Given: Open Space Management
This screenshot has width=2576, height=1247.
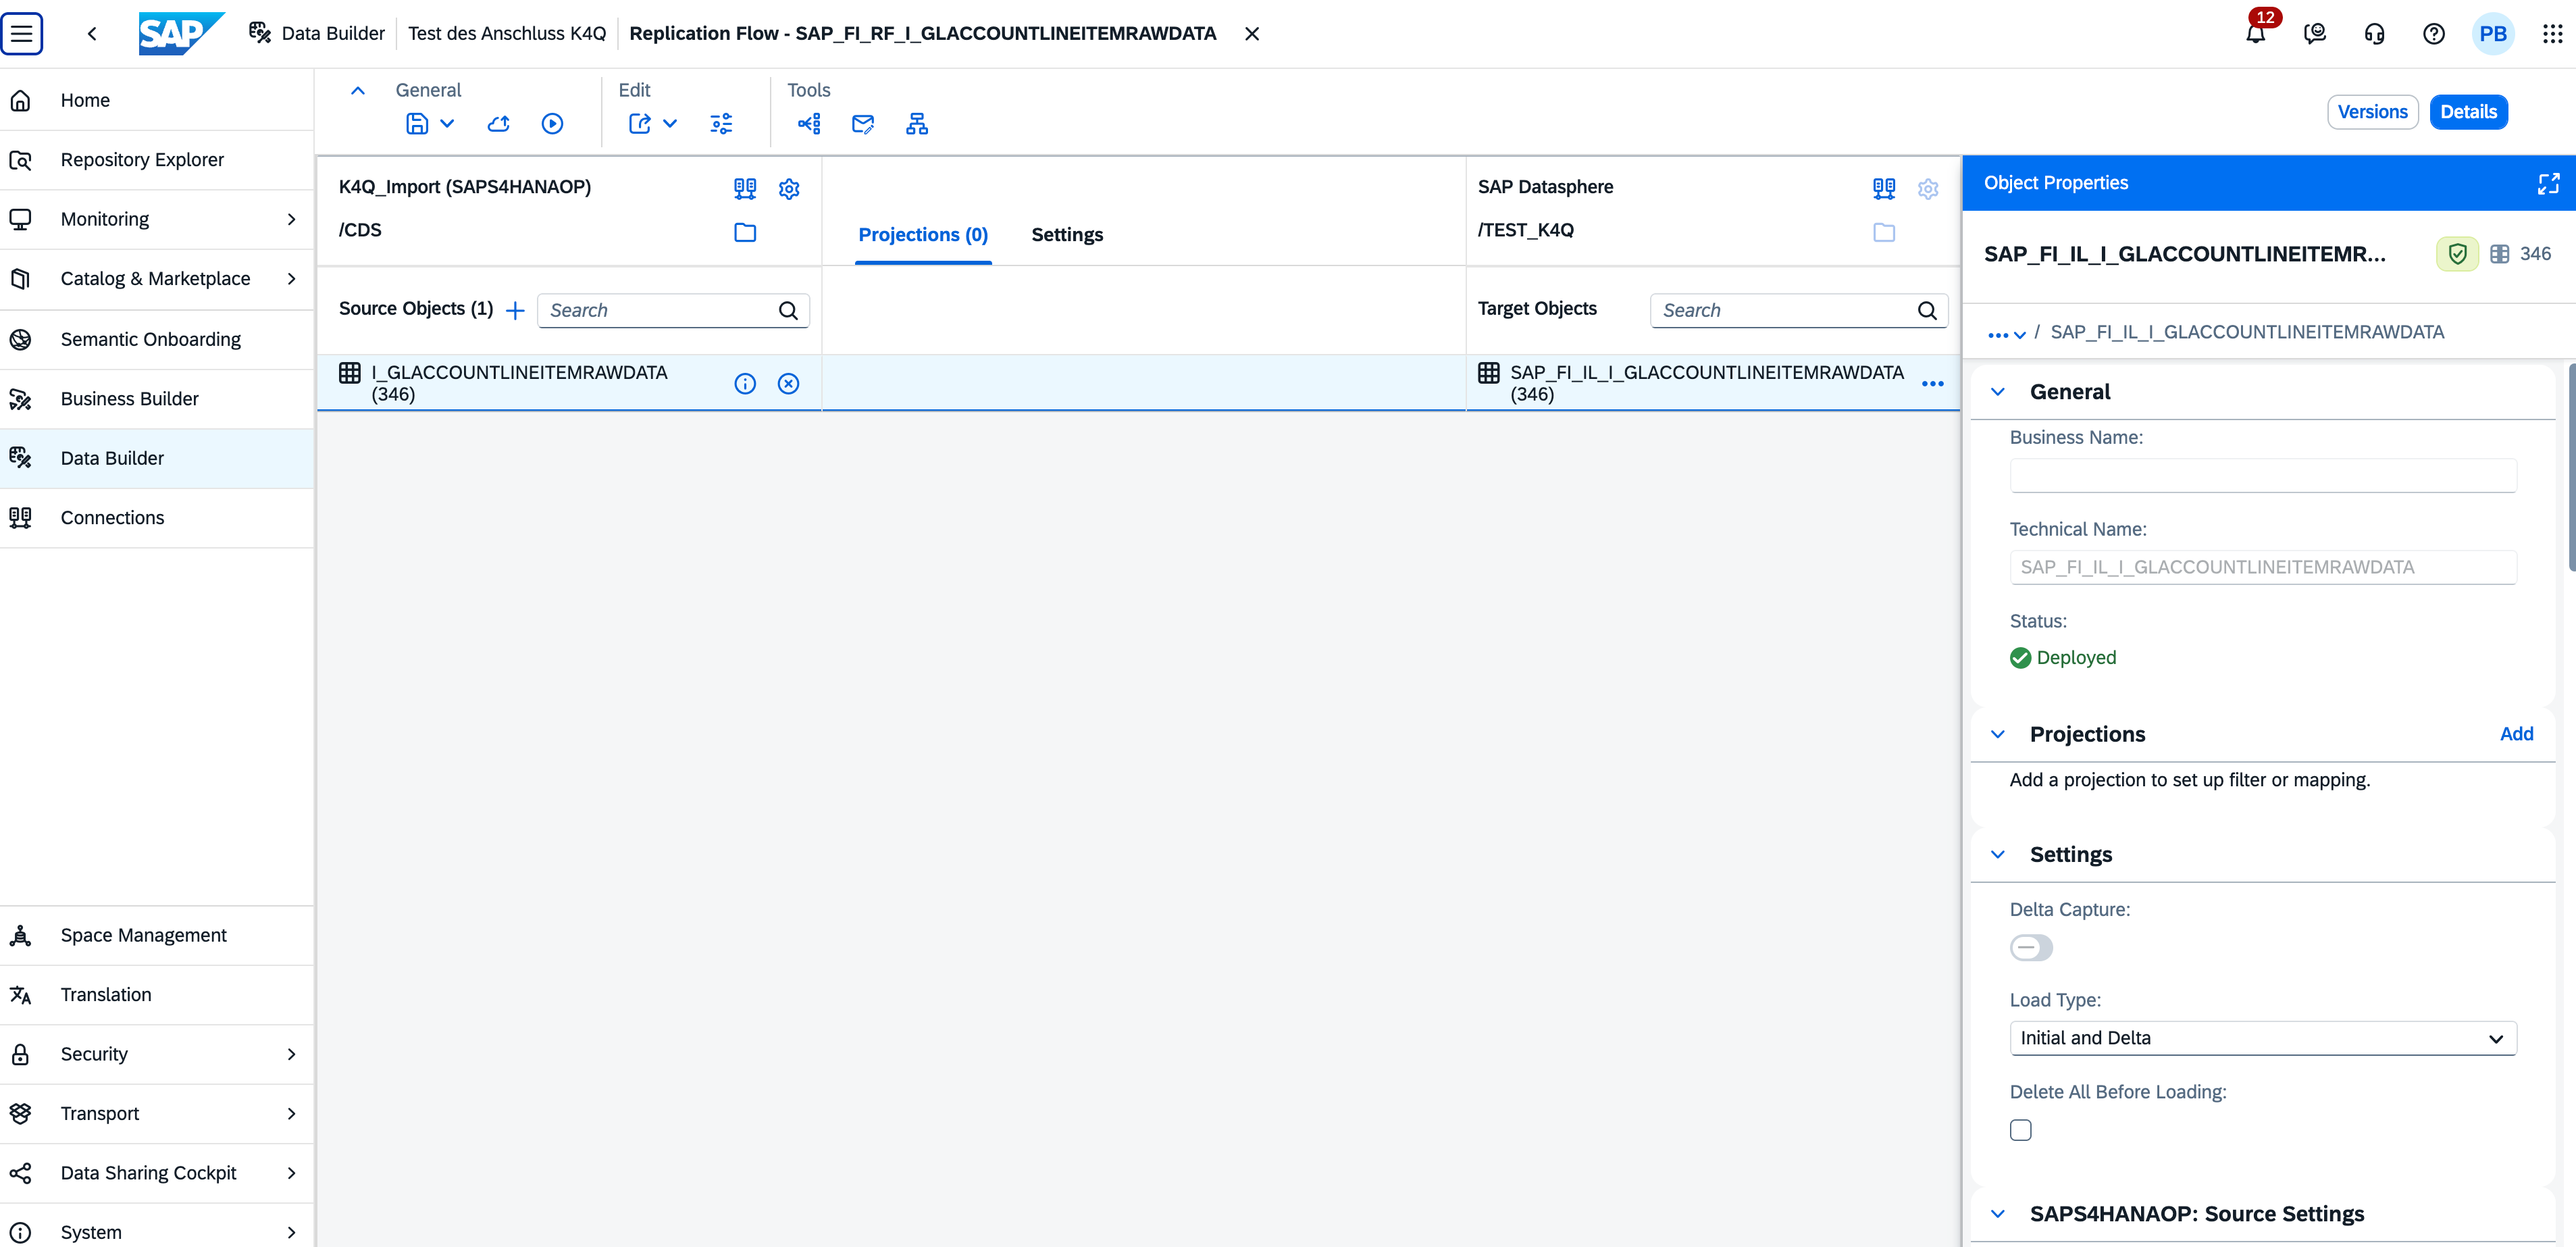Looking at the screenshot, I should pyautogui.click(x=157, y=935).
